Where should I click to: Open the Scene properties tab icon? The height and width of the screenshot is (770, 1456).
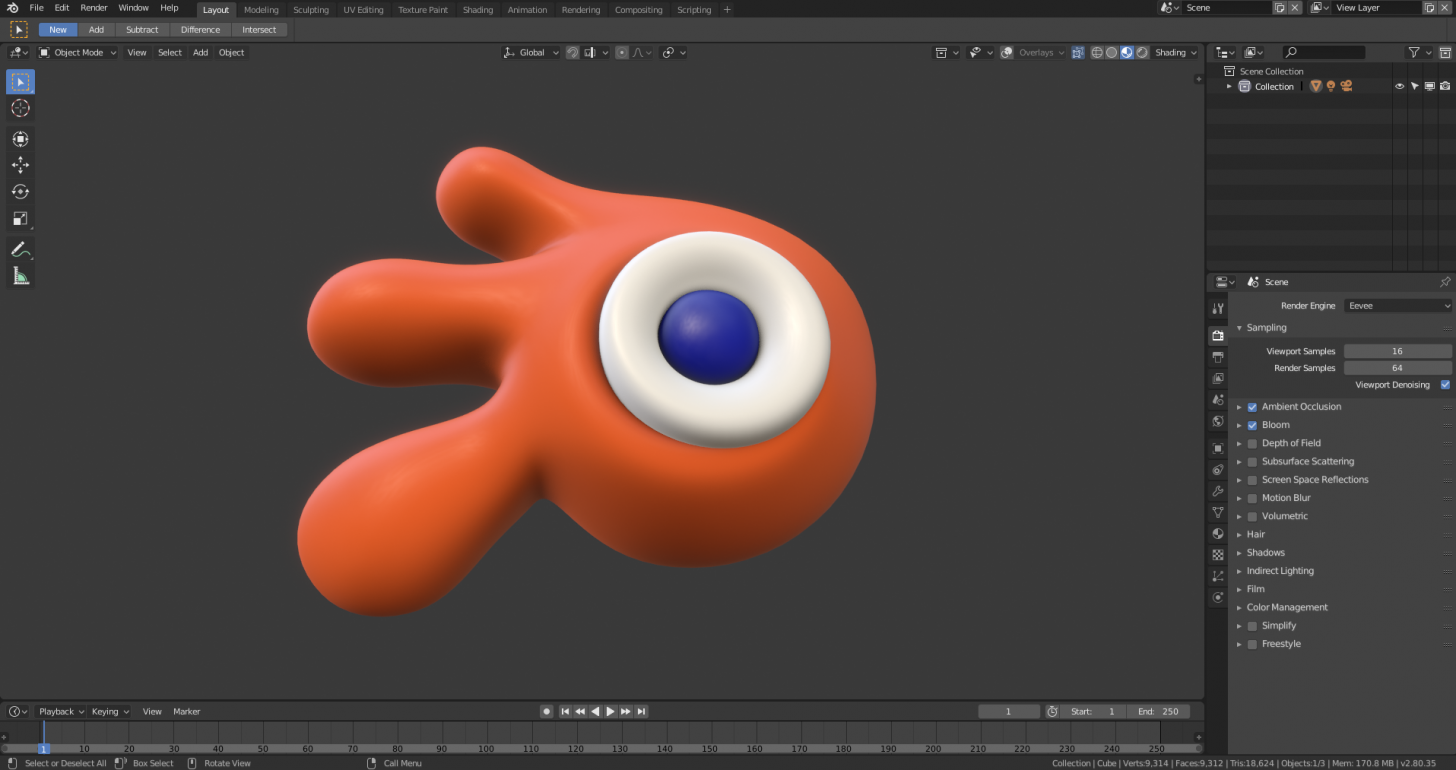1217,400
